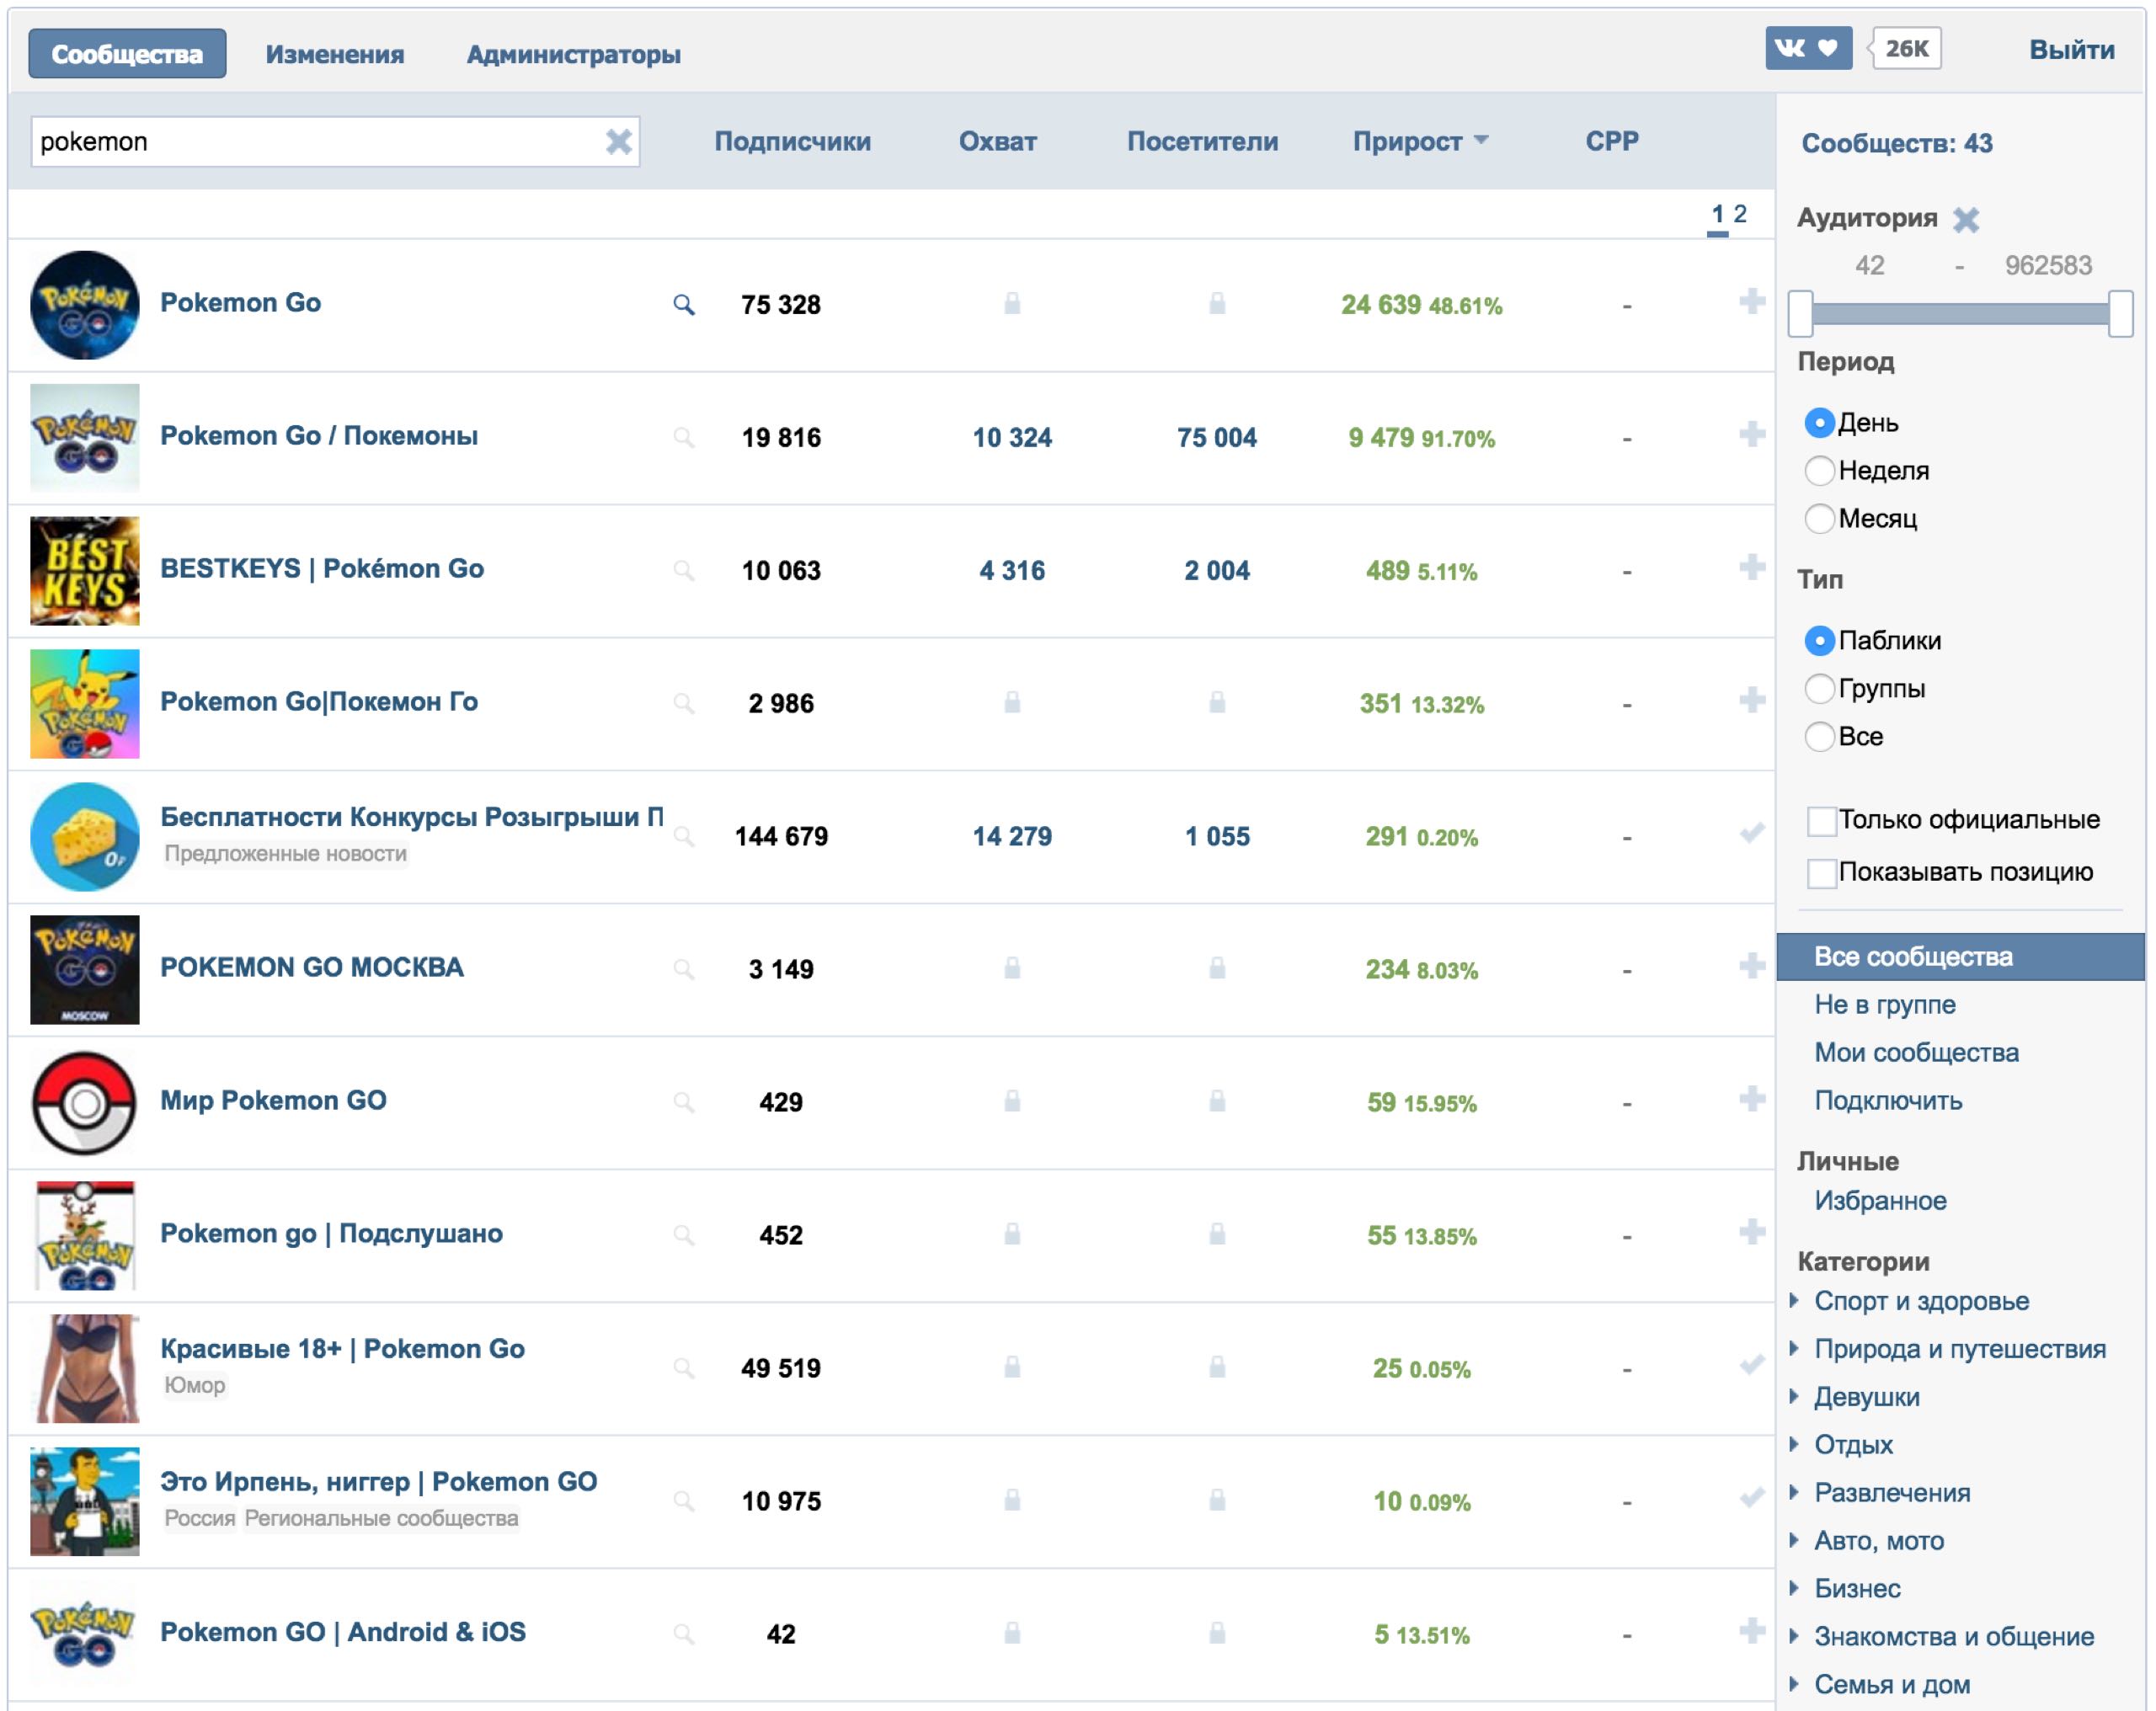This screenshot has height=1711, width=2156.
Task: Select the Месяц period radio button
Action: [x=1819, y=518]
